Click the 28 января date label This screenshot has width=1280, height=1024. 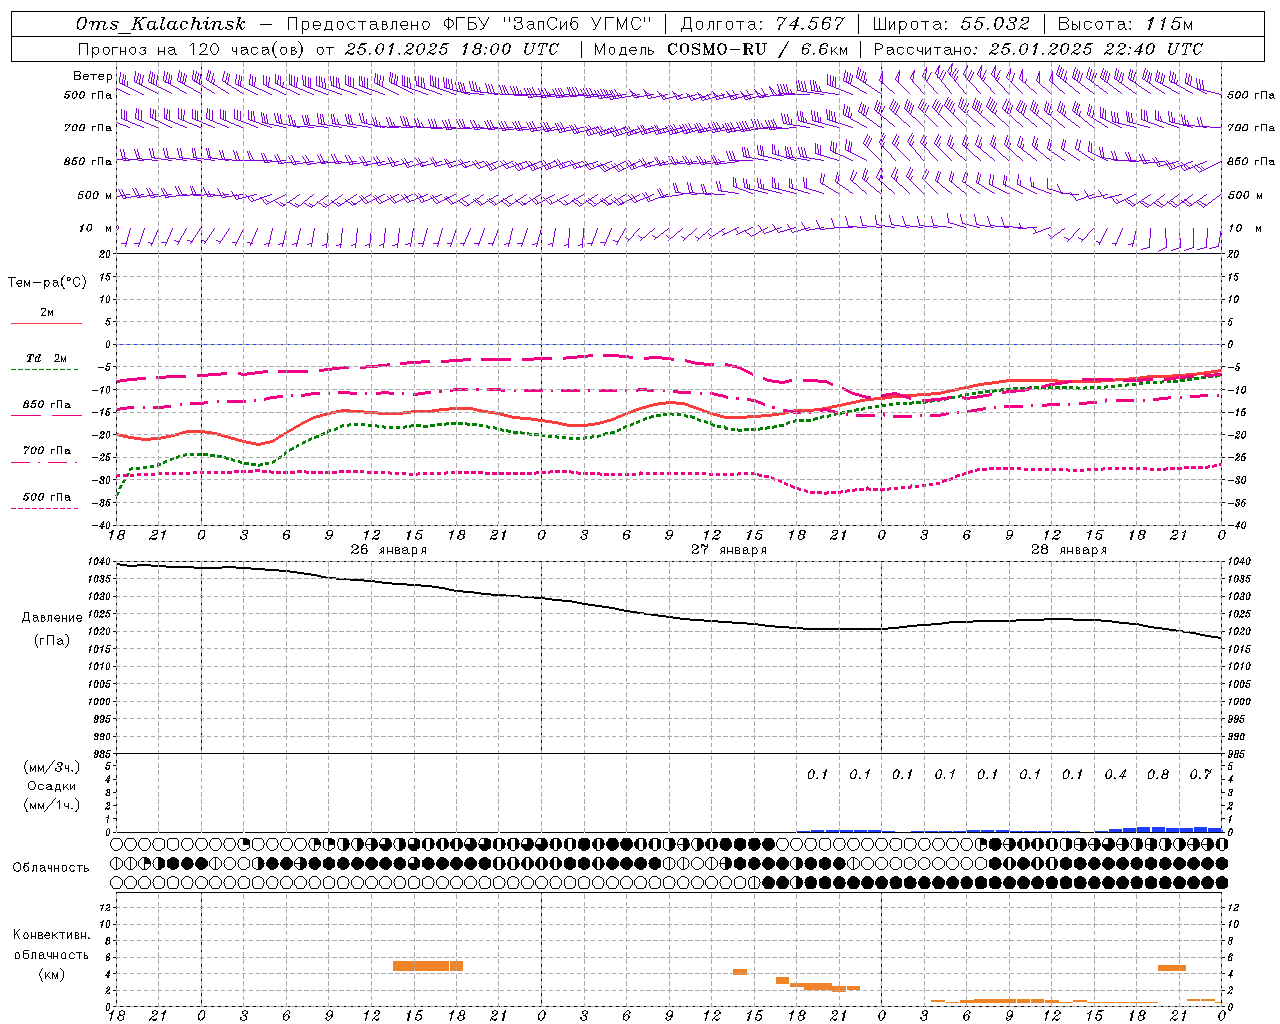[1068, 550]
